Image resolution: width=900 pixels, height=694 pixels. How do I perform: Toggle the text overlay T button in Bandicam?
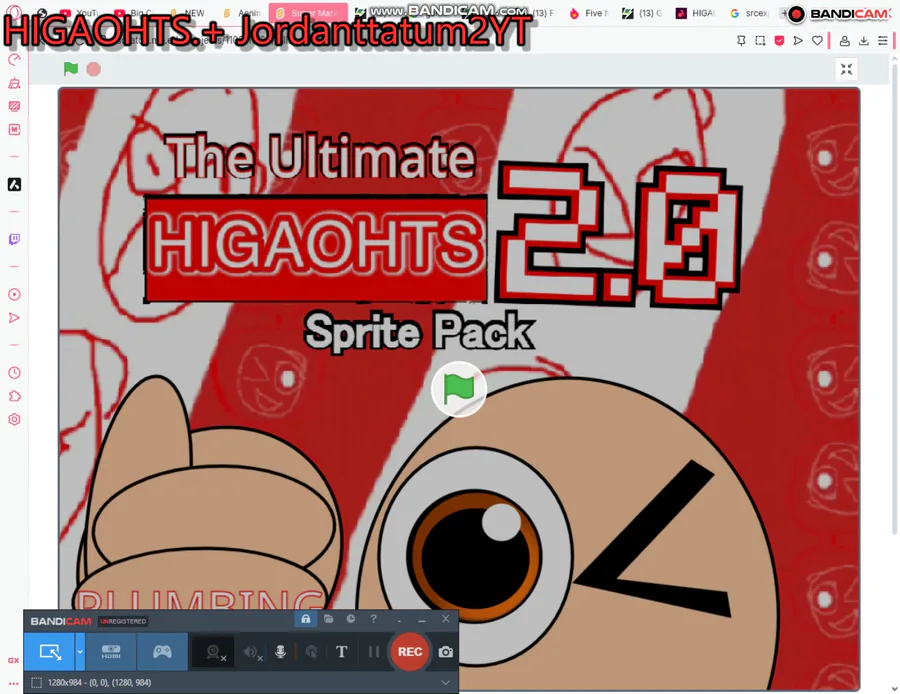(x=342, y=652)
